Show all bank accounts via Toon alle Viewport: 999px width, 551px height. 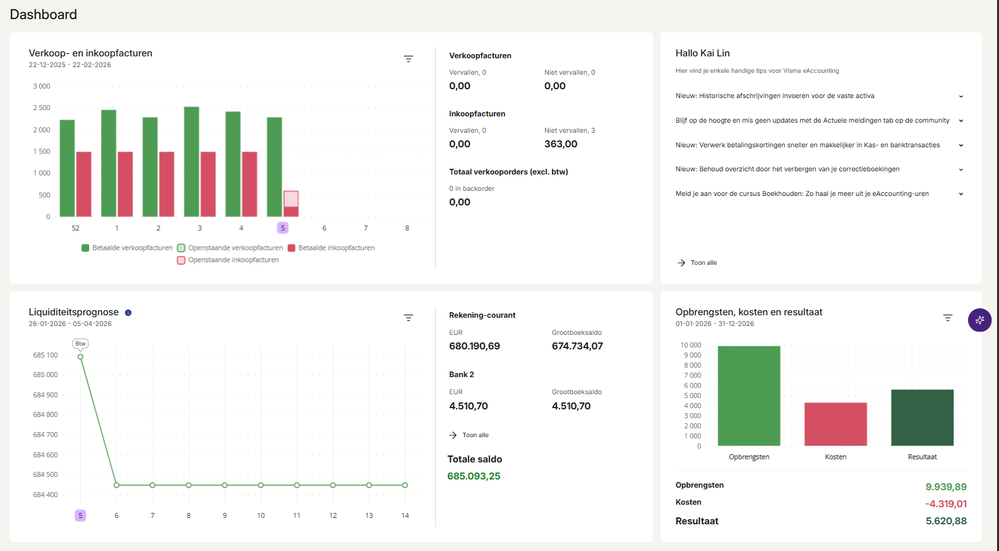(x=475, y=435)
